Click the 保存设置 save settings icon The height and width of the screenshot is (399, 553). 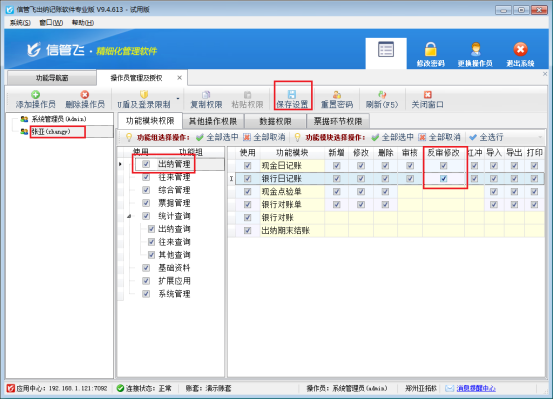(x=292, y=94)
